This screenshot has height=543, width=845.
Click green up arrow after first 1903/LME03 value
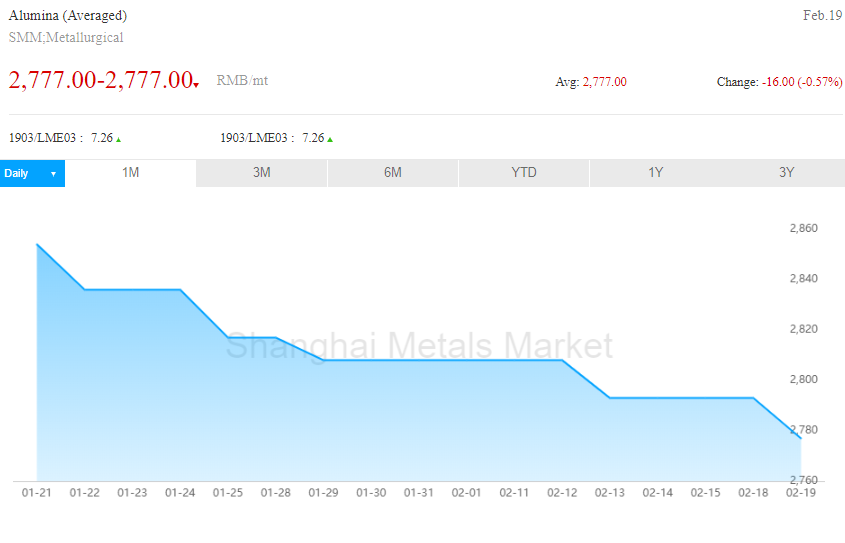click(x=118, y=139)
